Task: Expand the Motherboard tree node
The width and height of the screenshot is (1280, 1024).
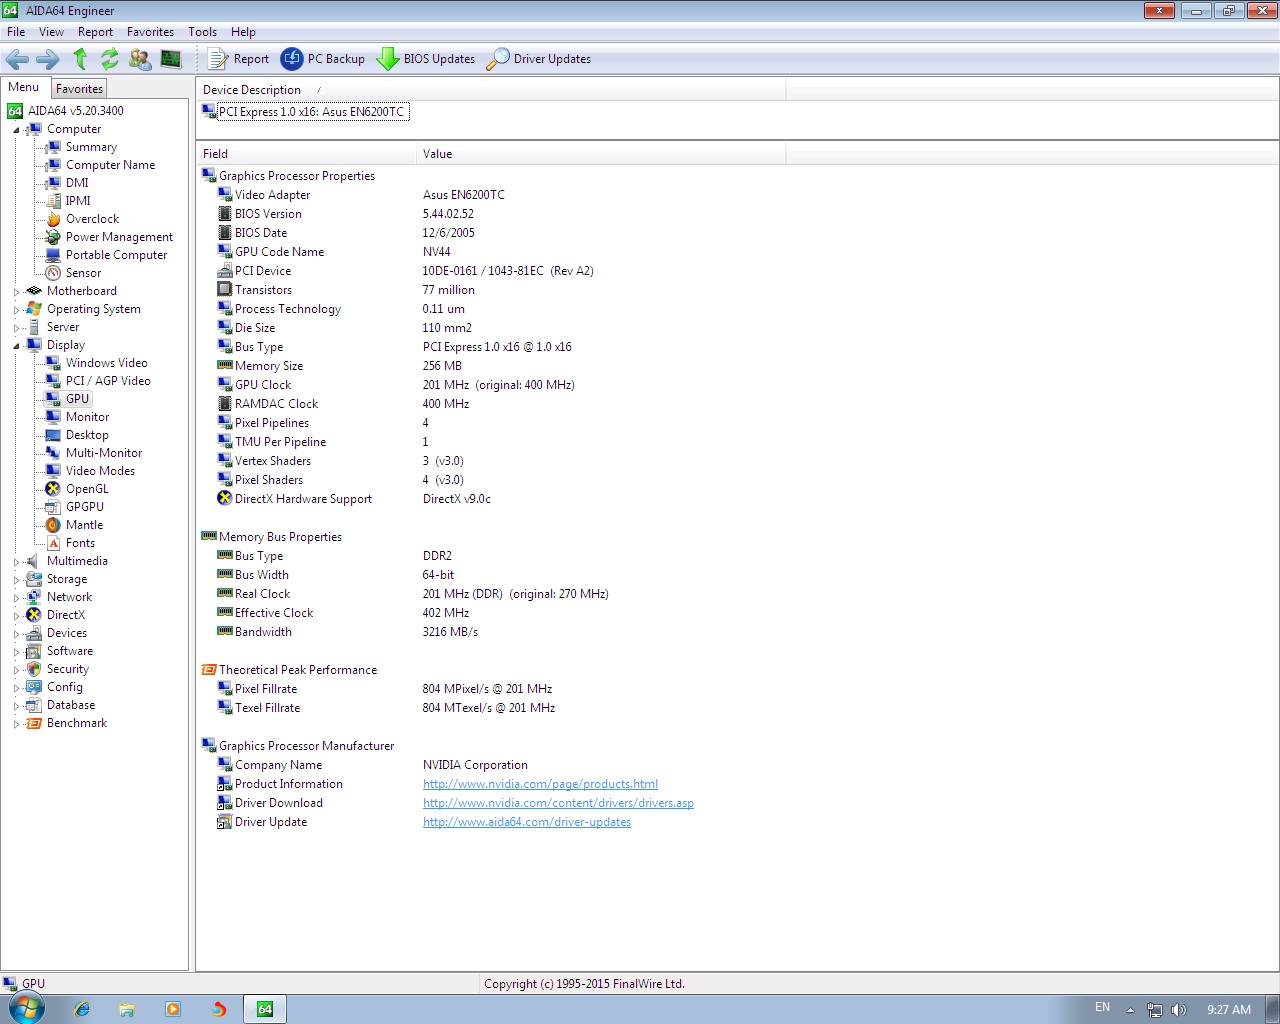Action: coord(16,292)
